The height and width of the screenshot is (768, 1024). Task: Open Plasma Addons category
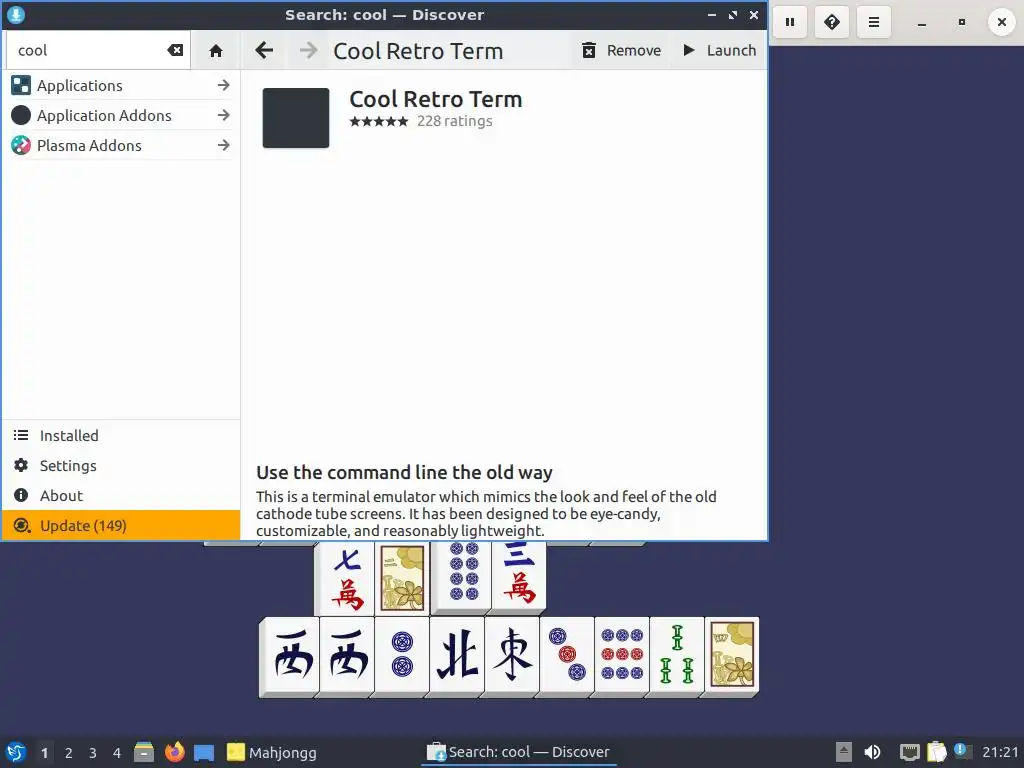(x=121, y=146)
